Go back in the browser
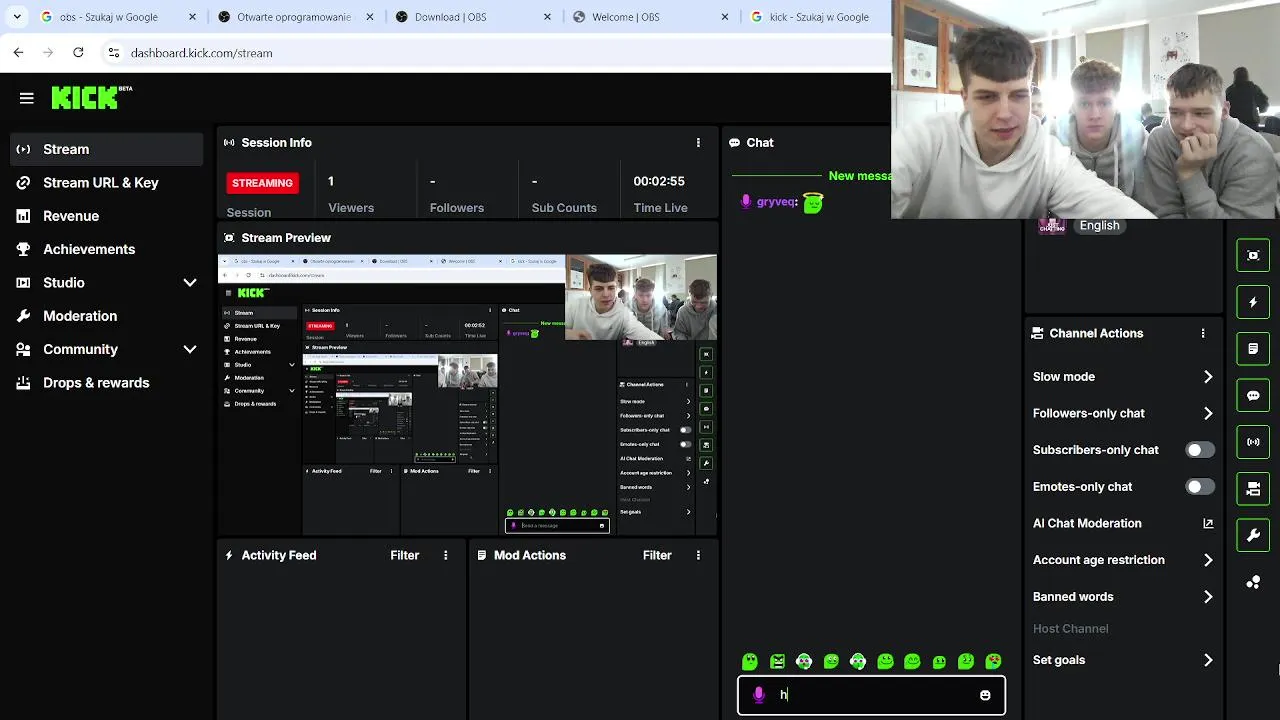 point(19,52)
